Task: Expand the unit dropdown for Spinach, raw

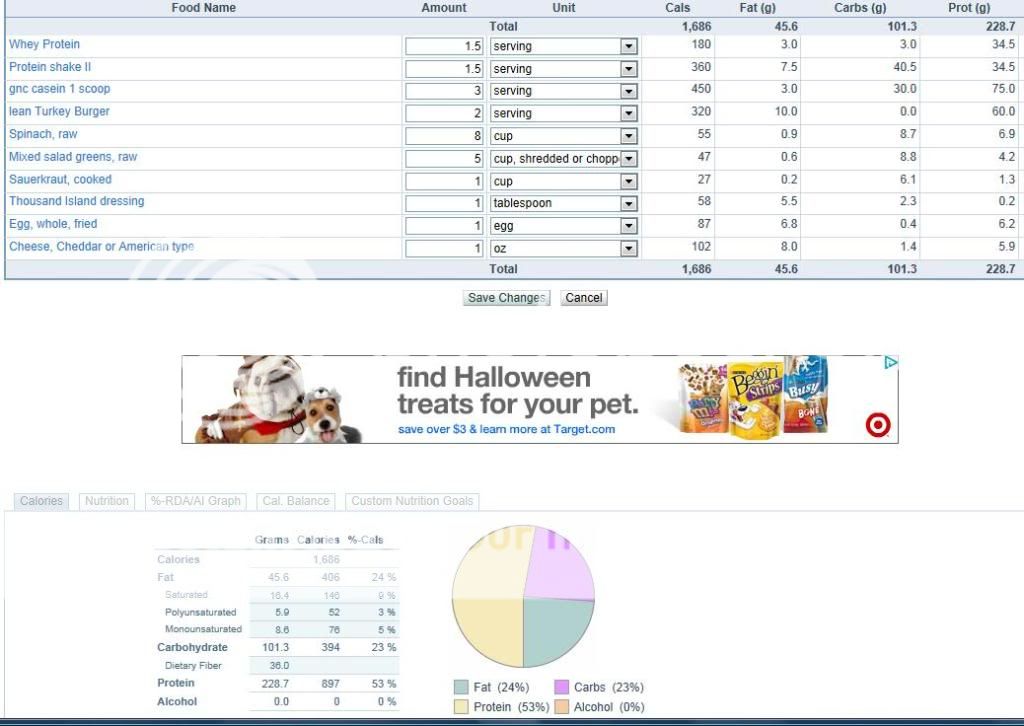Action: (628, 136)
